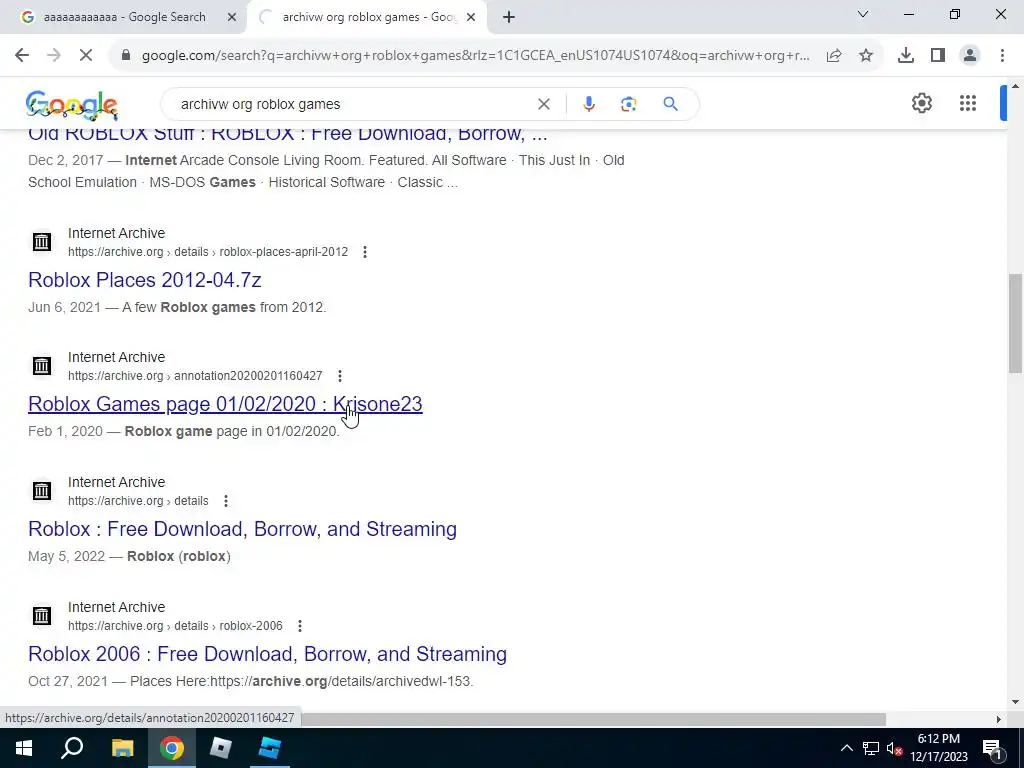Click the magnifier search button

coord(670,104)
